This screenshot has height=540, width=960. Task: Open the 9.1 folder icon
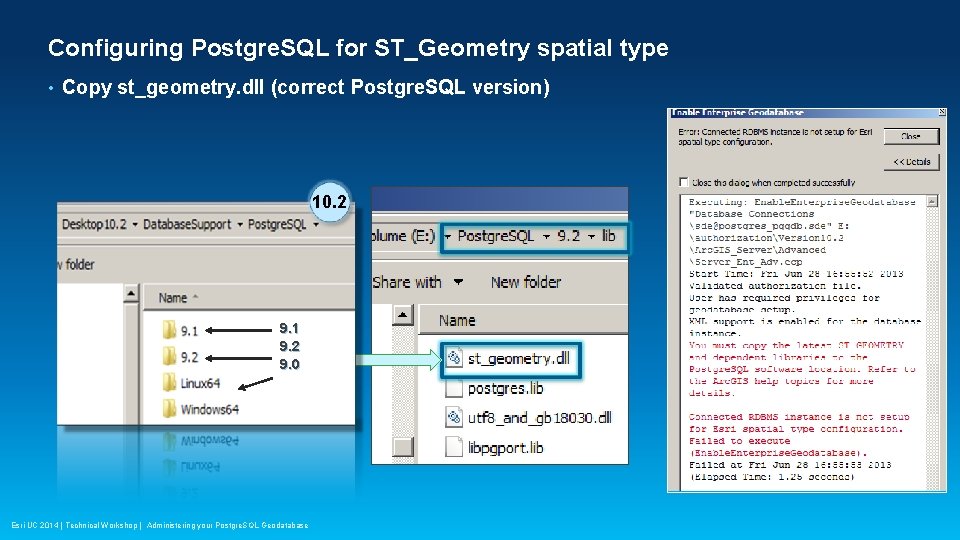coord(170,330)
